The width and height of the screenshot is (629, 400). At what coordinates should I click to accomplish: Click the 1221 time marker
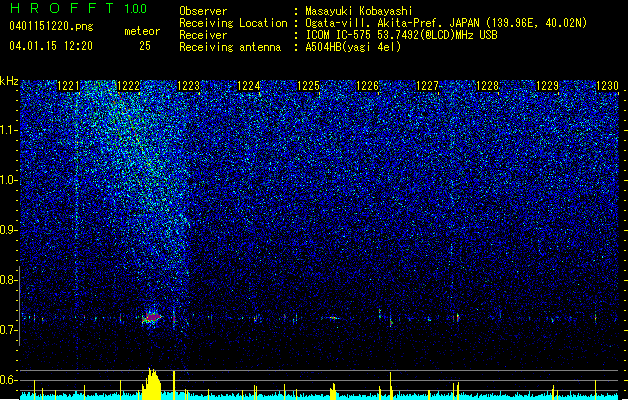click(x=69, y=86)
